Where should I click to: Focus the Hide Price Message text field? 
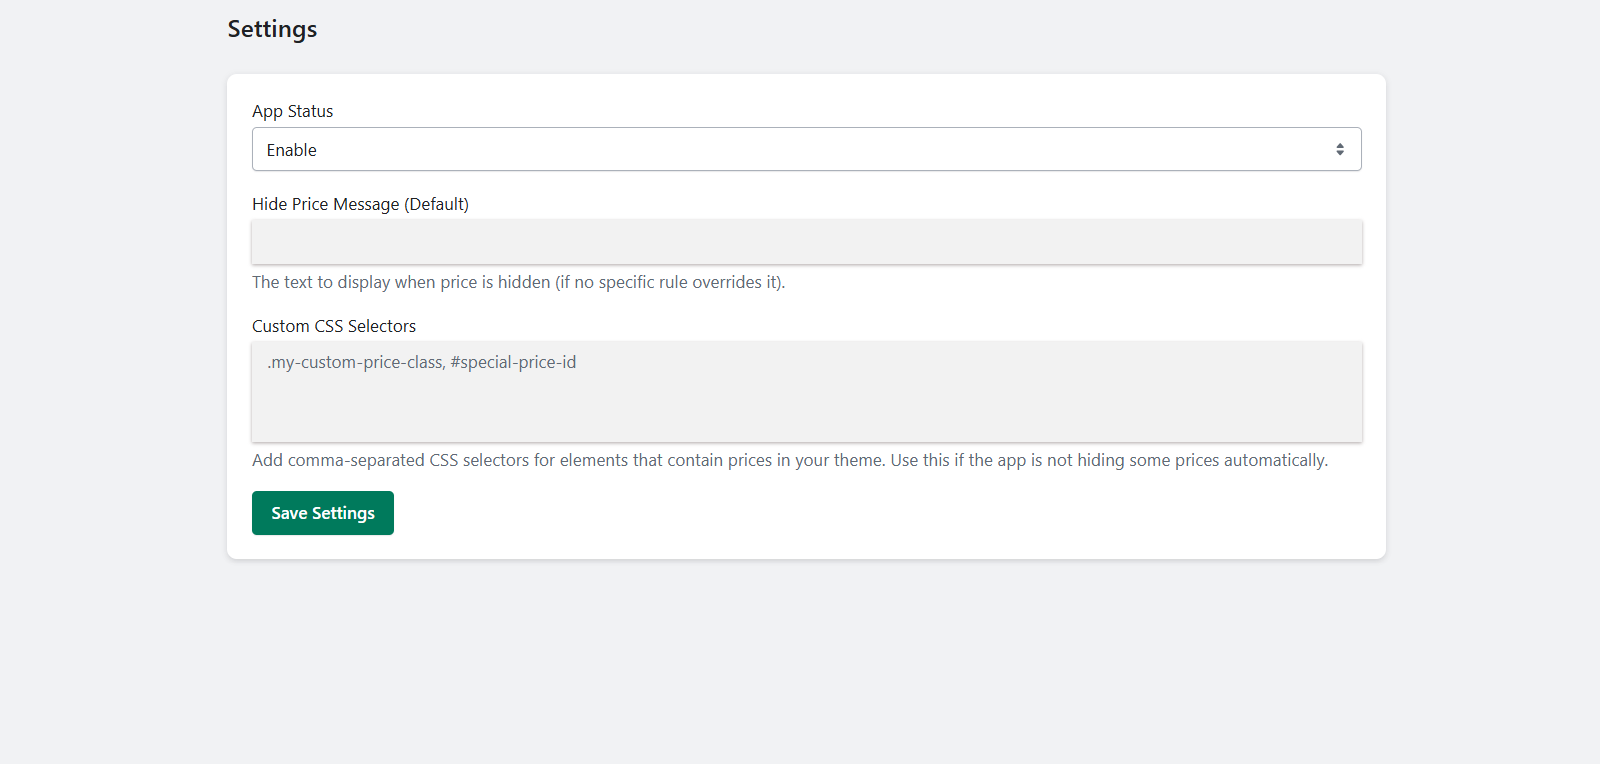tap(806, 242)
